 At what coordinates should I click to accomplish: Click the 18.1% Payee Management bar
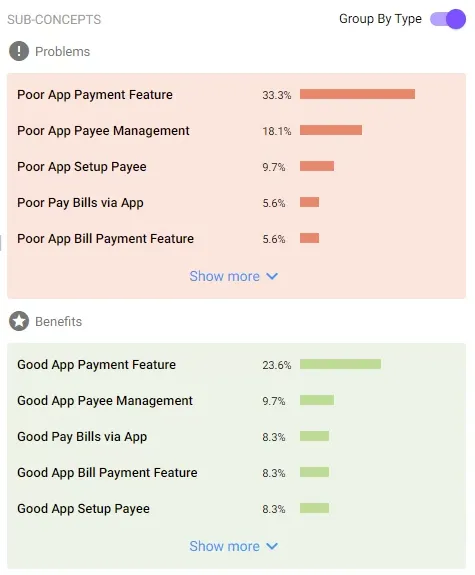point(331,130)
